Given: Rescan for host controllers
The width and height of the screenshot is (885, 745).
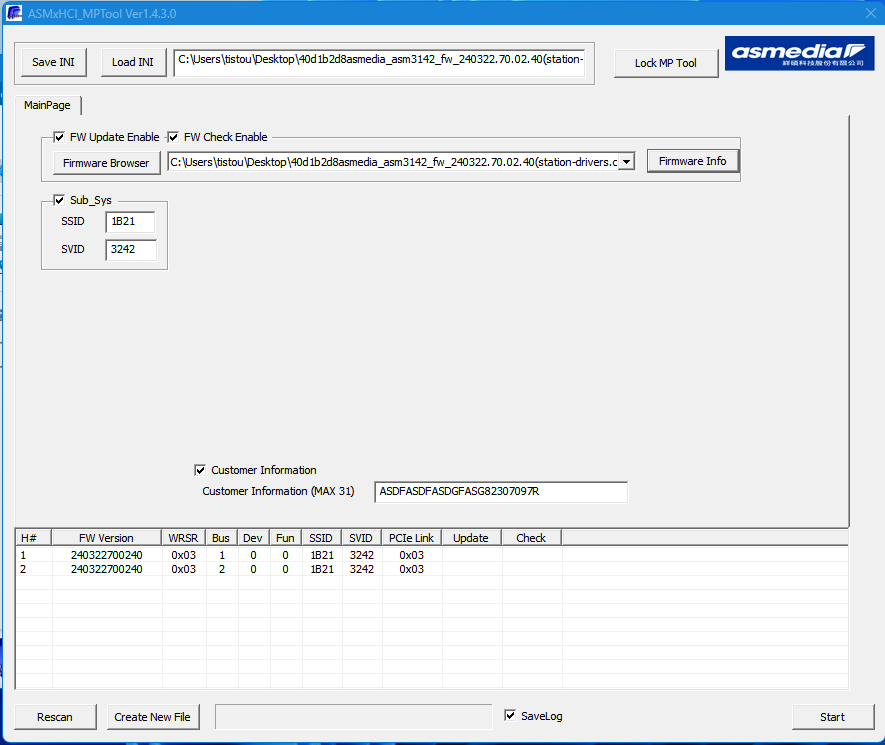Looking at the screenshot, I should point(55,717).
